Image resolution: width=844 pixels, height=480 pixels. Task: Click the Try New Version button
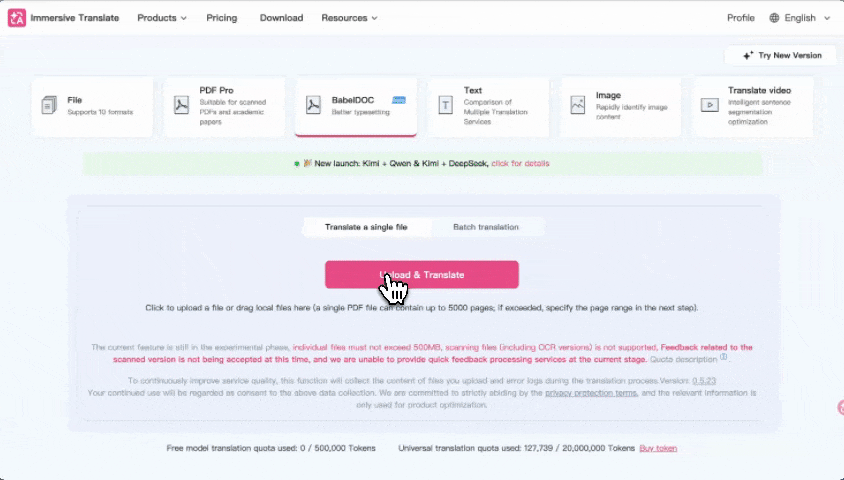(x=781, y=55)
